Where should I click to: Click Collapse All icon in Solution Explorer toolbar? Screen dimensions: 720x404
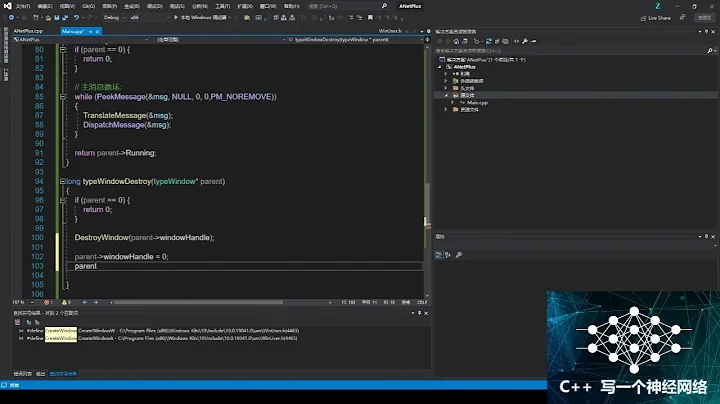[x=497, y=41]
